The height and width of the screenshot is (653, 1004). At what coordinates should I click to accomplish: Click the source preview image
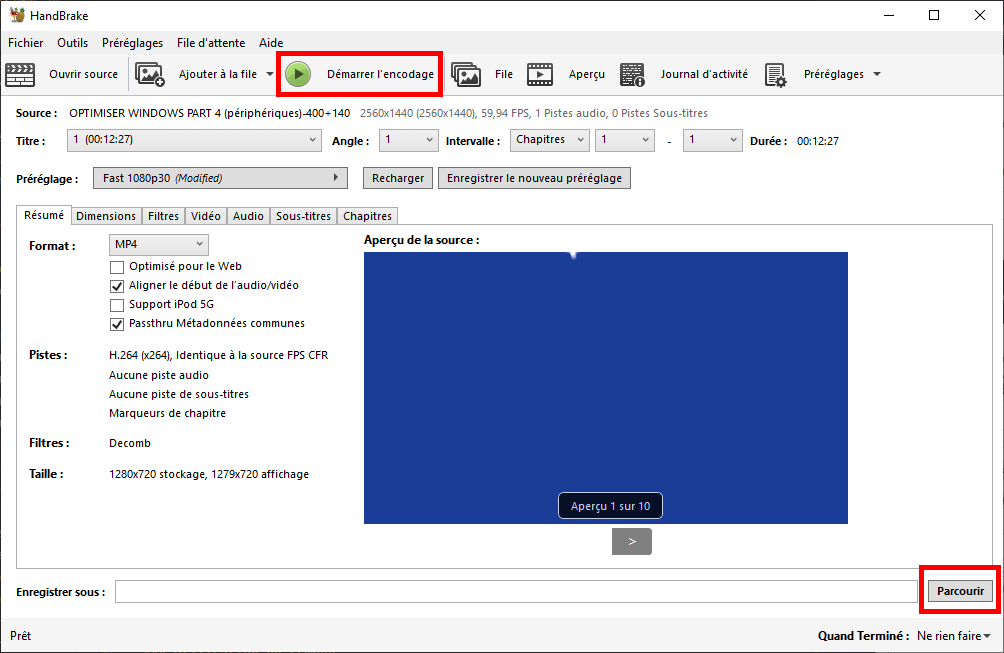point(606,388)
